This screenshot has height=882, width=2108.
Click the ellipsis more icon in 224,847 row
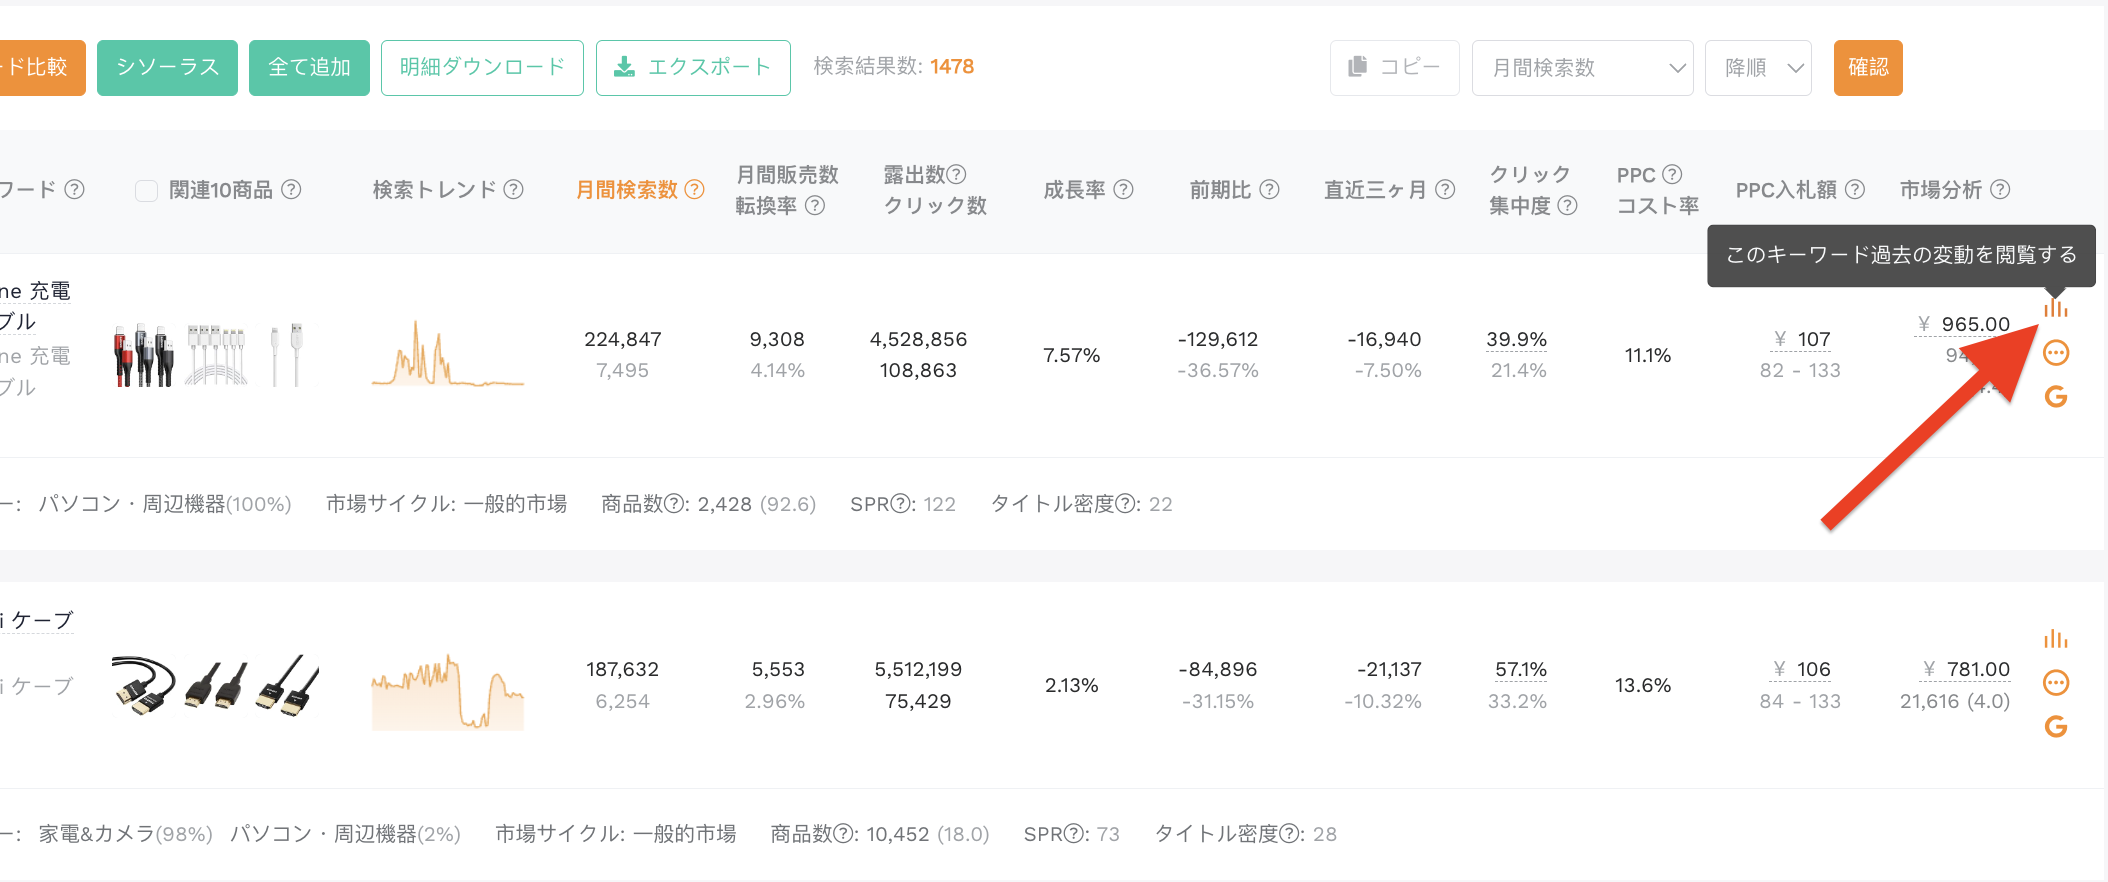coord(2056,353)
